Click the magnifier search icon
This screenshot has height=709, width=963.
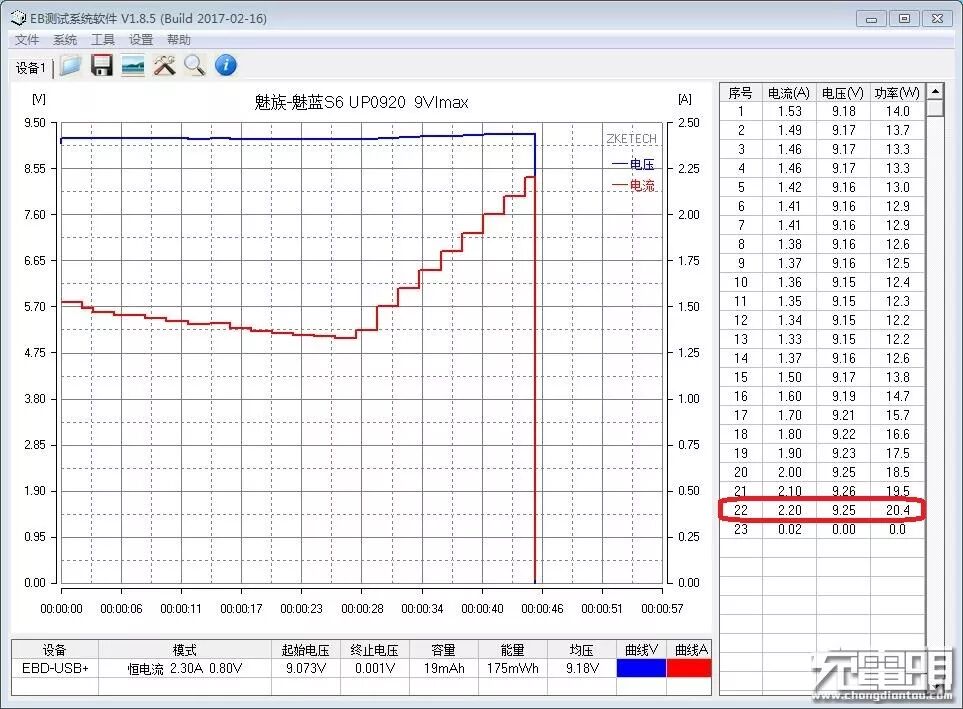click(x=195, y=65)
